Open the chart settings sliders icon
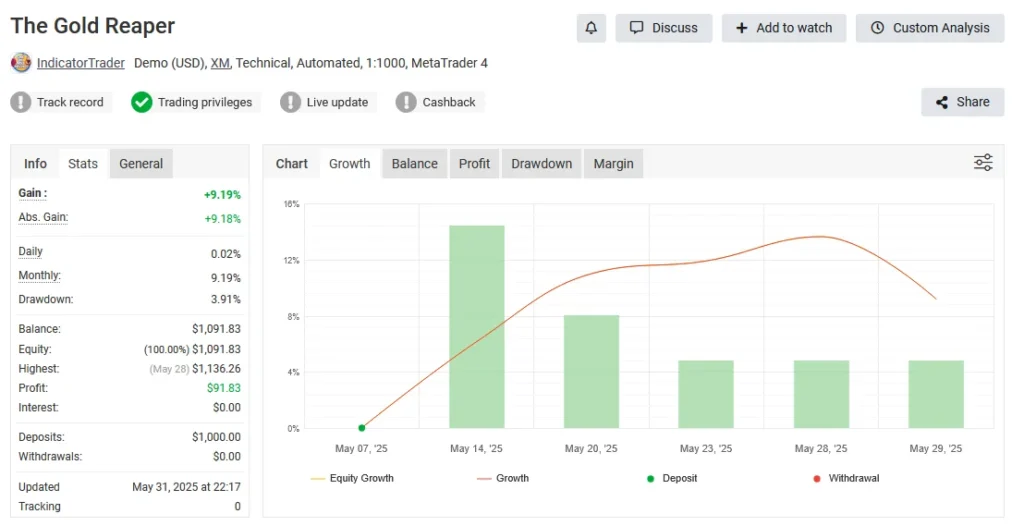The image size is (1024, 526). tap(983, 163)
